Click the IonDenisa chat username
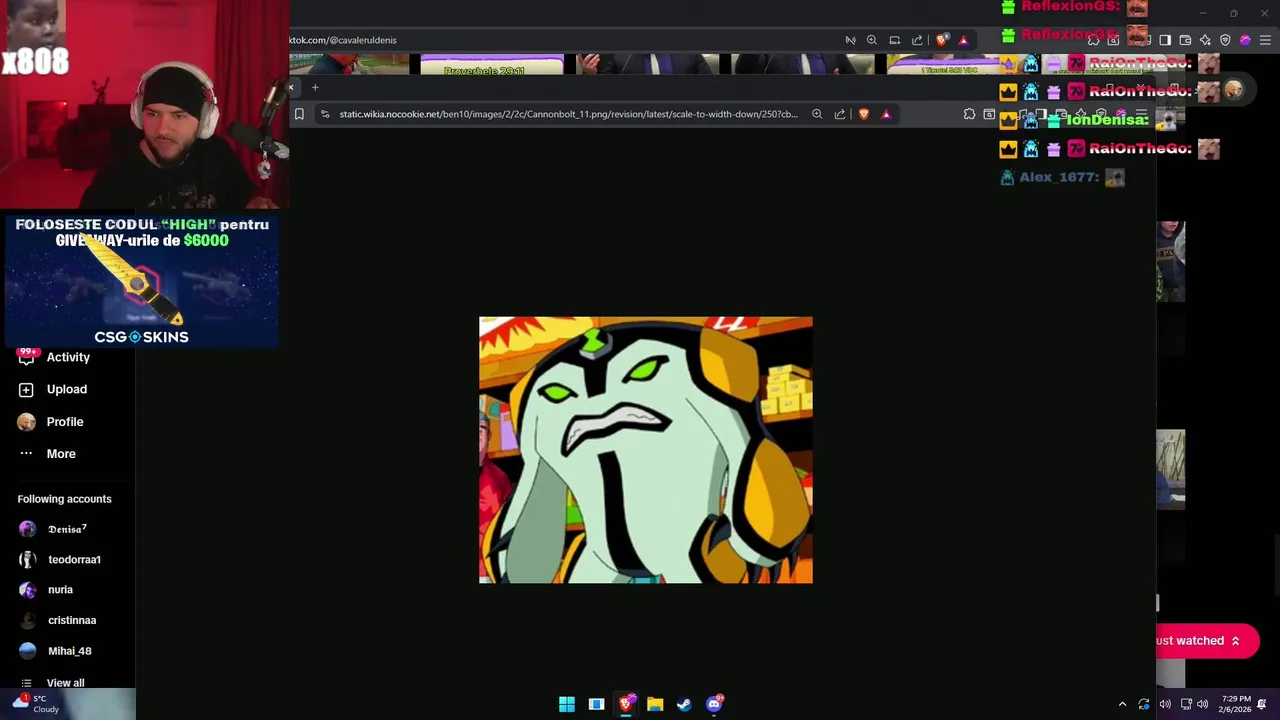This screenshot has height=720, width=1280. click(1107, 120)
